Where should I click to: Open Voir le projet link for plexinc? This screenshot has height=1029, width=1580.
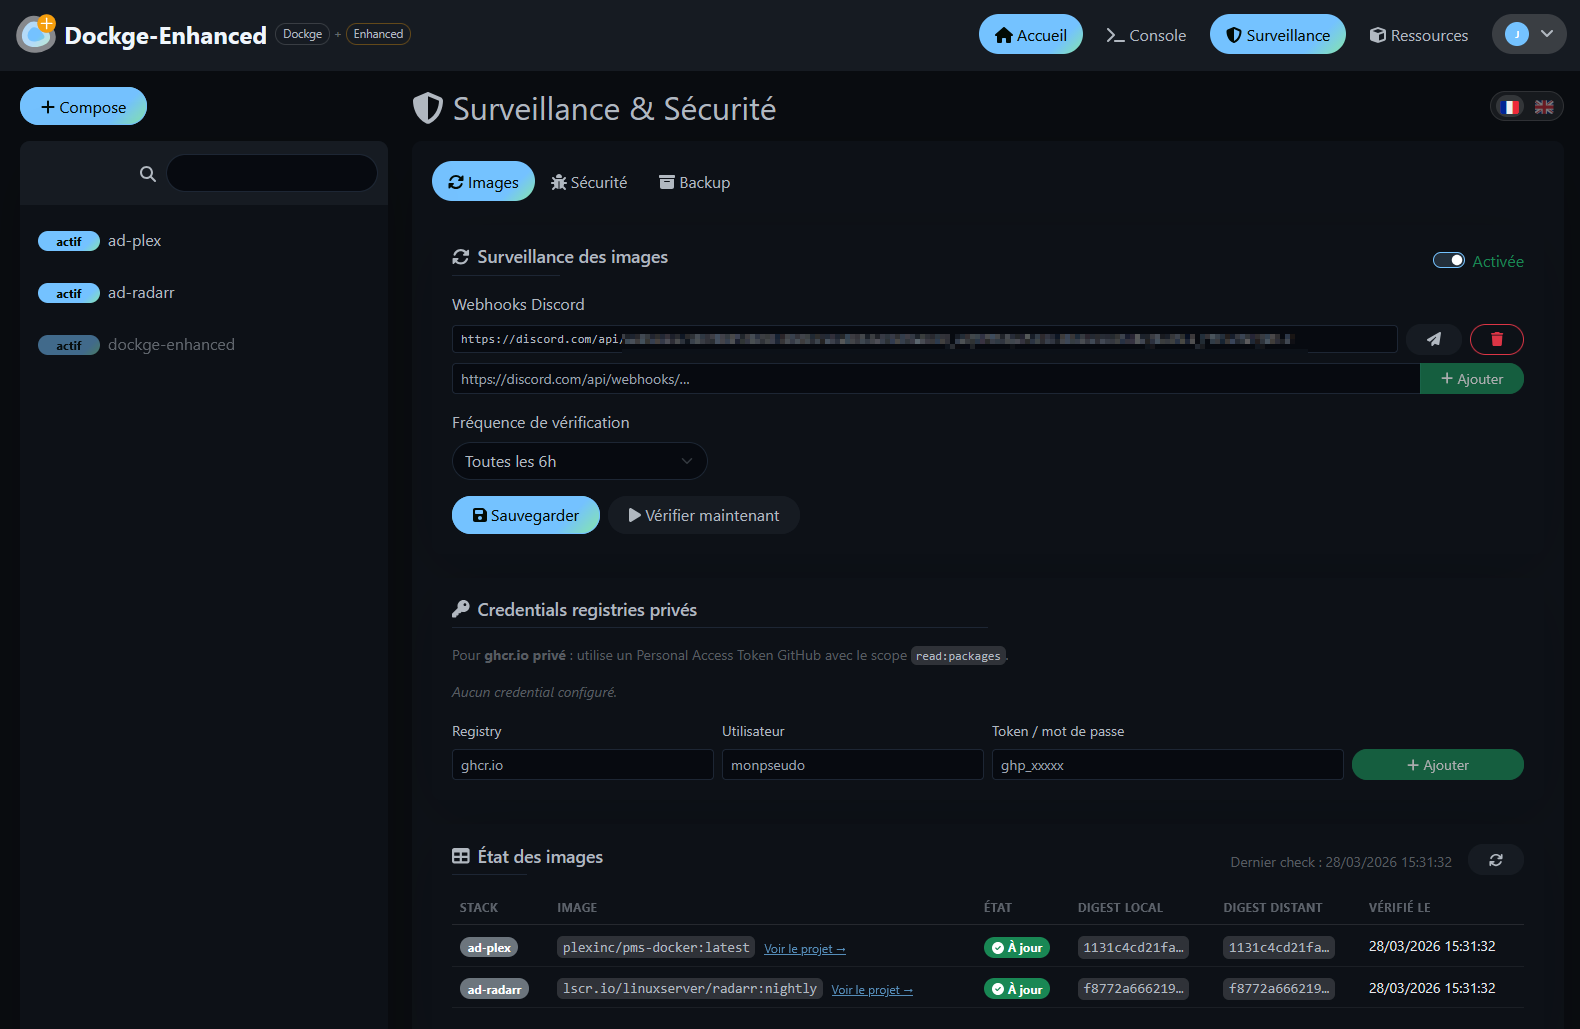(x=804, y=949)
